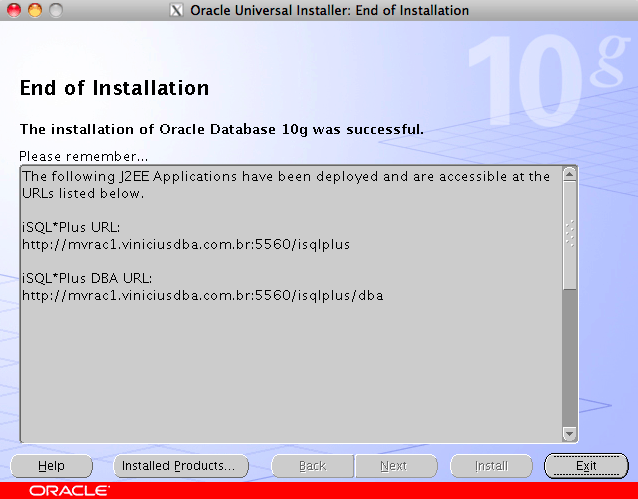Minimize the installer with the yellow button

[34, 10]
